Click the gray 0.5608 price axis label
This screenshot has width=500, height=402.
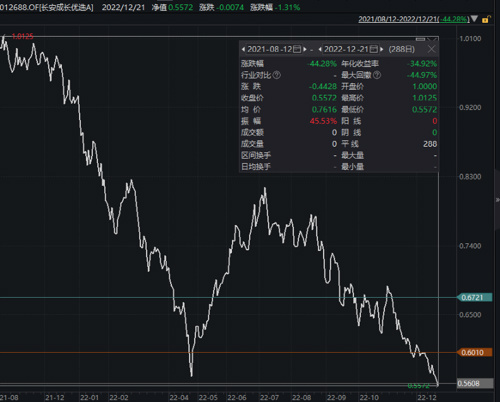pos(475,383)
